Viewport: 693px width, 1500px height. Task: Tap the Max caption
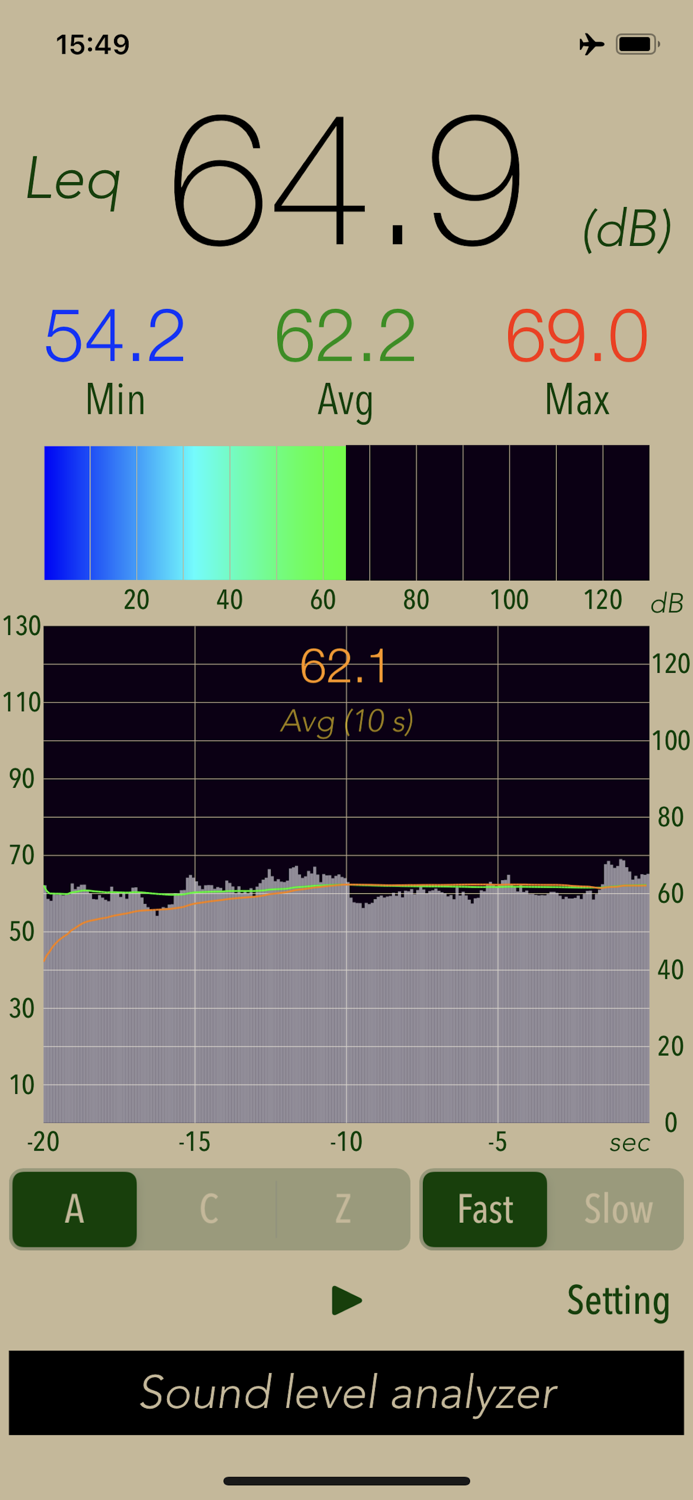(577, 400)
